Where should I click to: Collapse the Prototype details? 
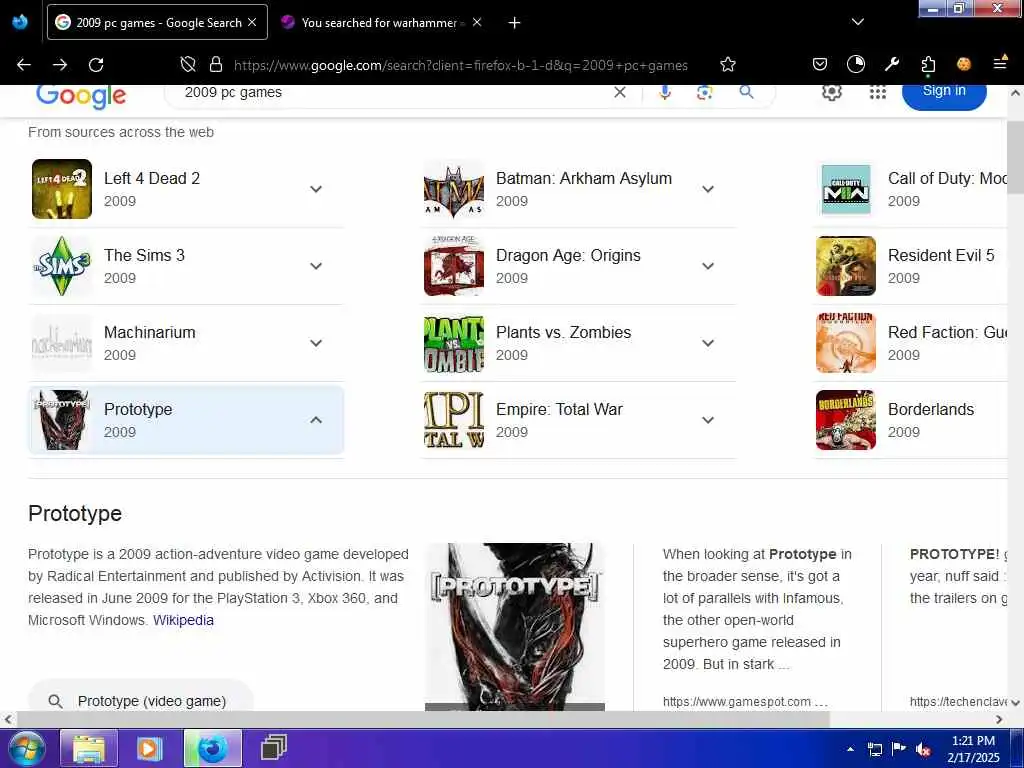(316, 420)
